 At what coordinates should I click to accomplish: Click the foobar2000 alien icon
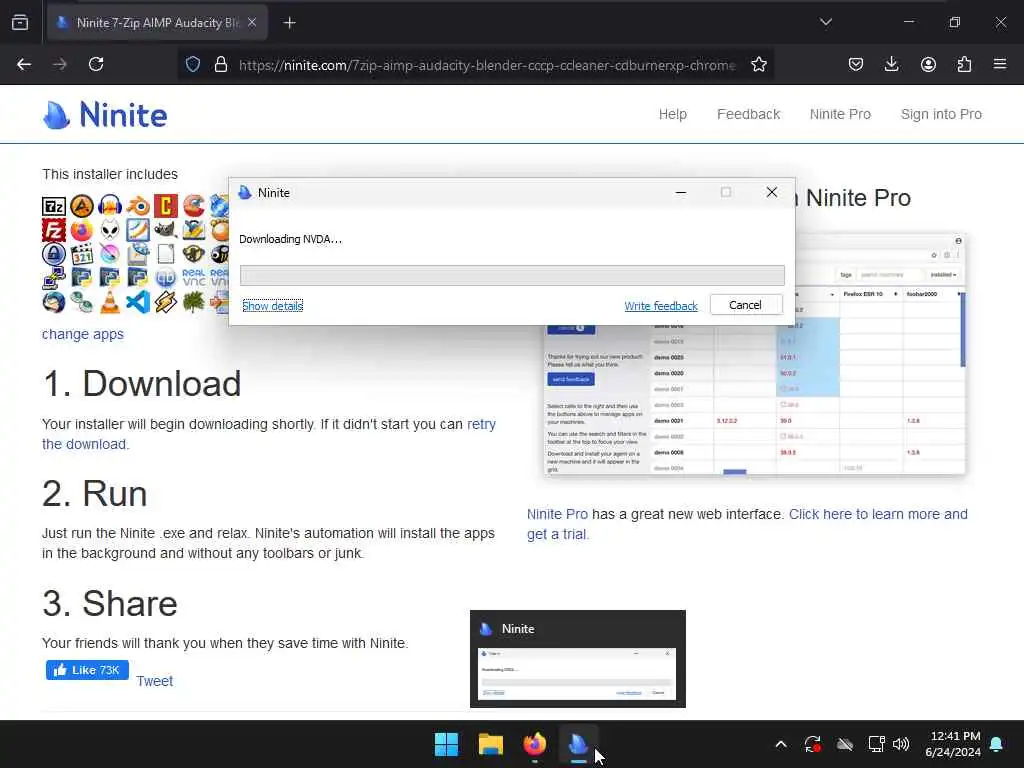click(x=110, y=231)
